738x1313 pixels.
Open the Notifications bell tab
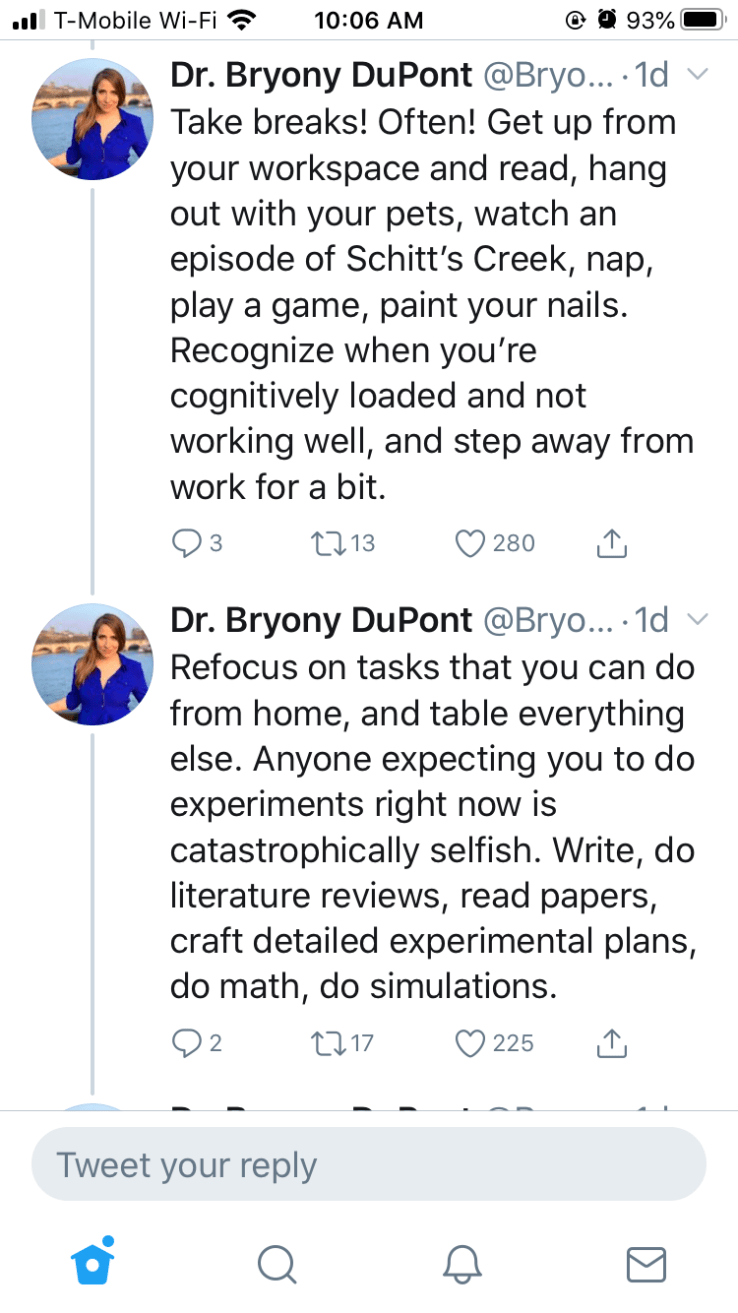[461, 1265]
